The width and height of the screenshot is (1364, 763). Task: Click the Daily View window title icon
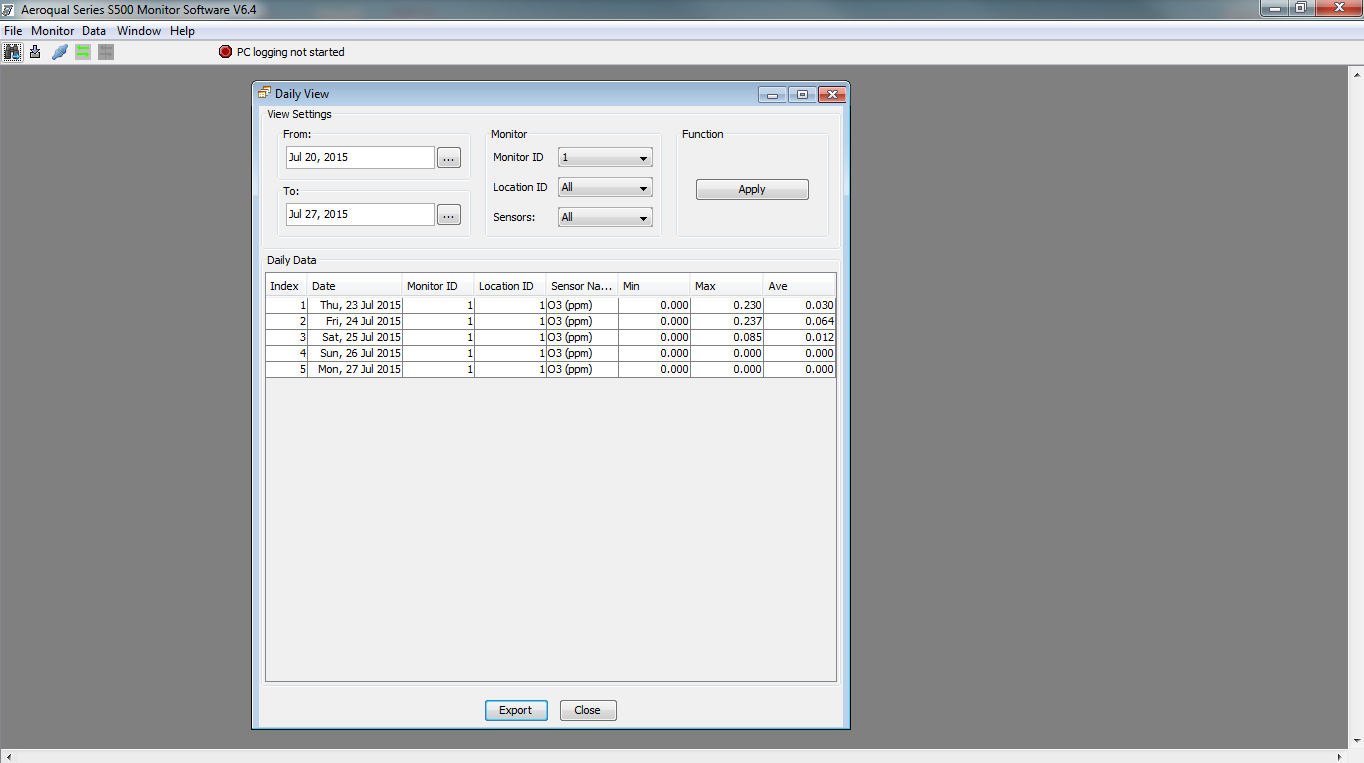(x=264, y=93)
